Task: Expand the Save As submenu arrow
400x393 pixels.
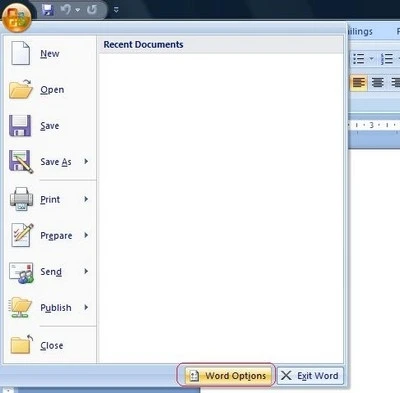Action: (x=86, y=161)
